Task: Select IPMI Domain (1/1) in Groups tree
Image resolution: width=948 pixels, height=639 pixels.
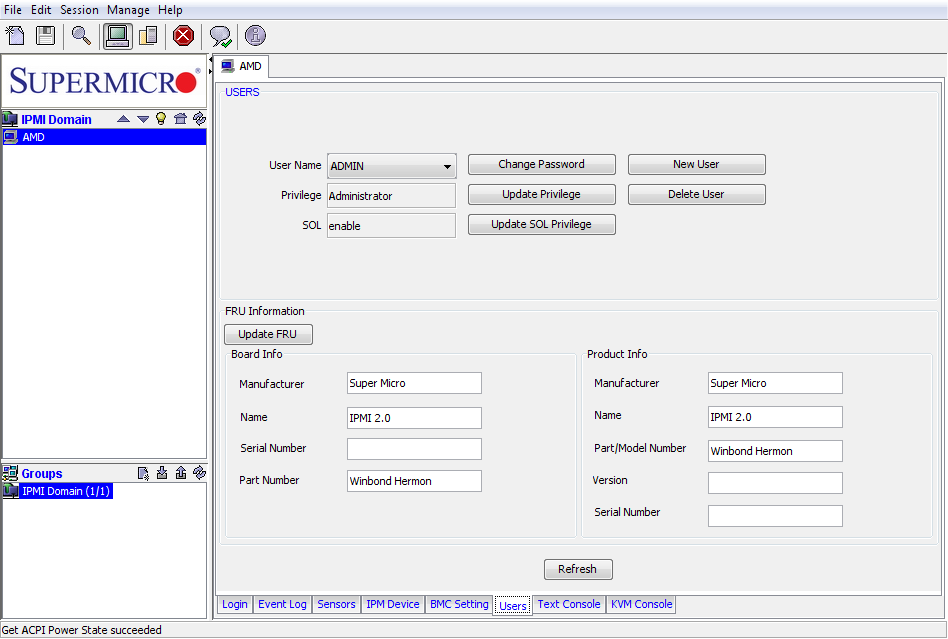Action: (x=66, y=491)
